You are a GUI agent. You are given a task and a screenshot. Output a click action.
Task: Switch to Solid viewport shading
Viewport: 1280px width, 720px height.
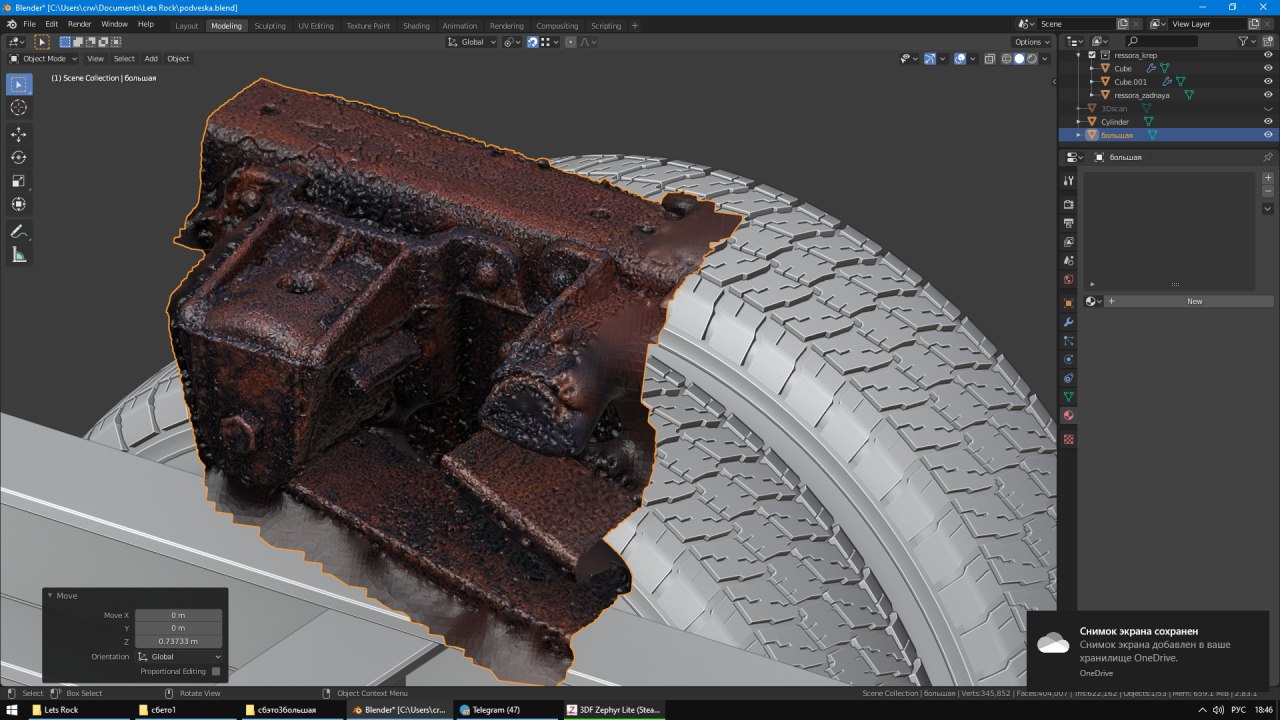pyautogui.click(x=1019, y=58)
